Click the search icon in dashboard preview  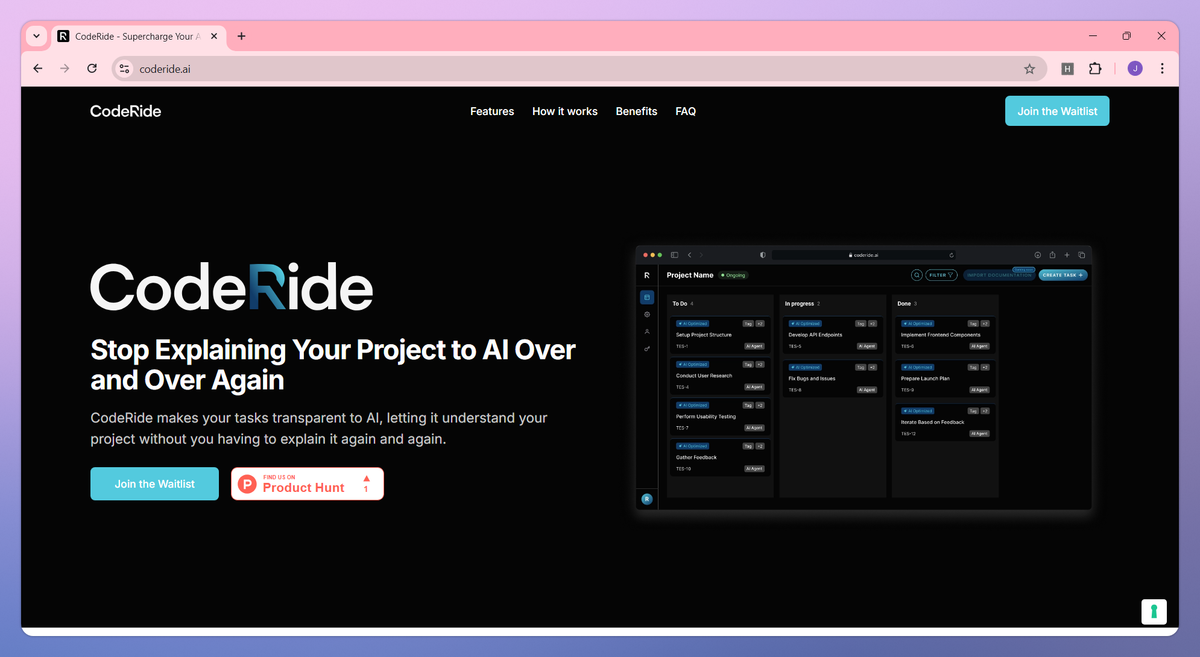click(916, 275)
